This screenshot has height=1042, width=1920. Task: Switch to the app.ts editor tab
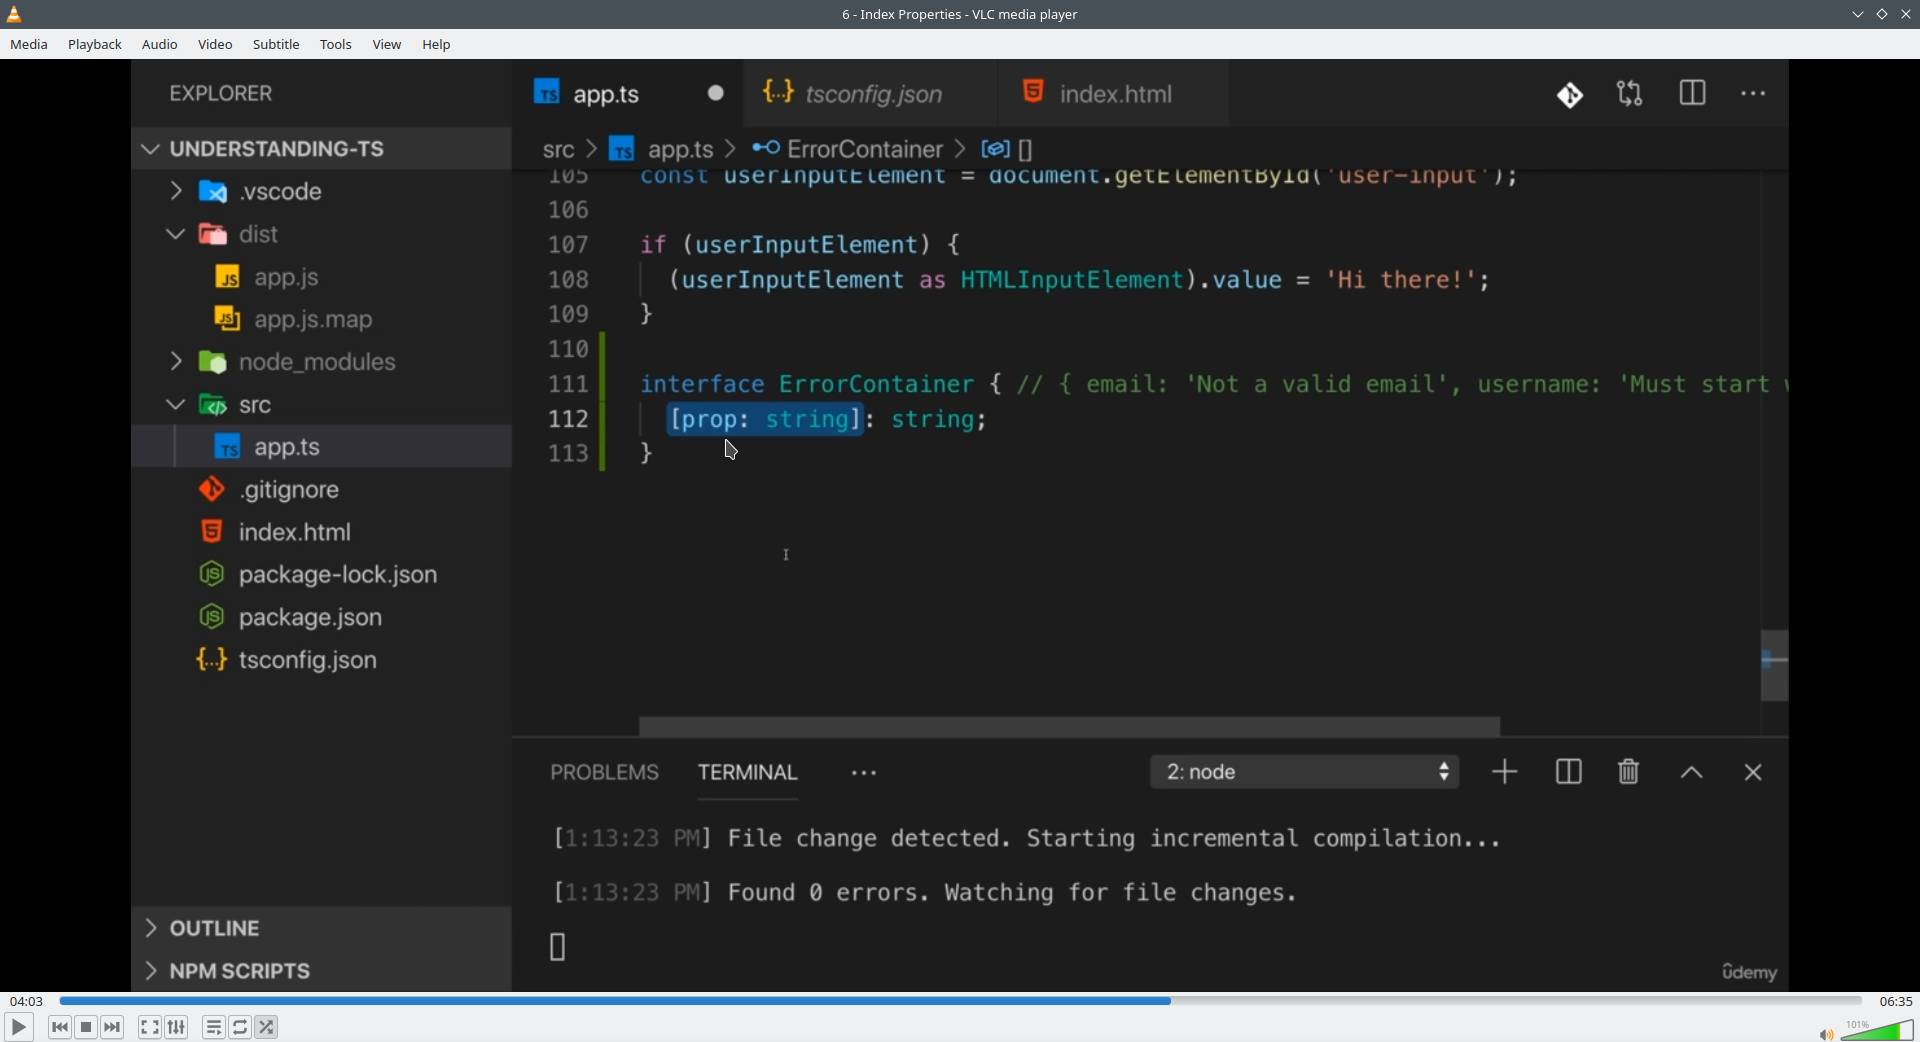627,93
